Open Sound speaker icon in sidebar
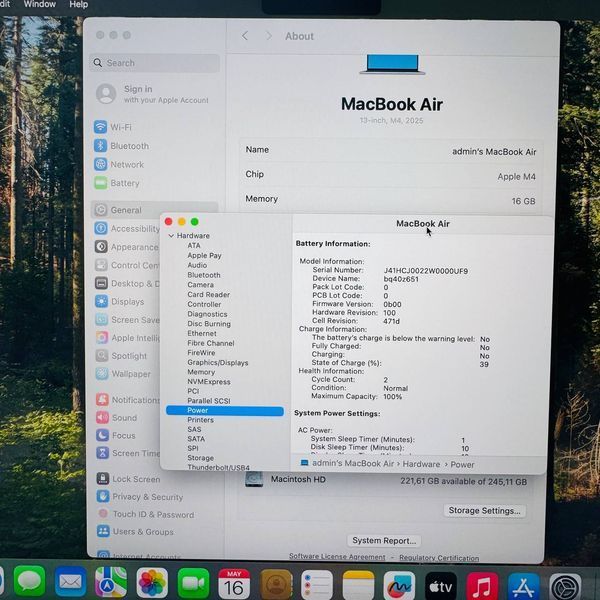600x600 pixels. coord(102,417)
